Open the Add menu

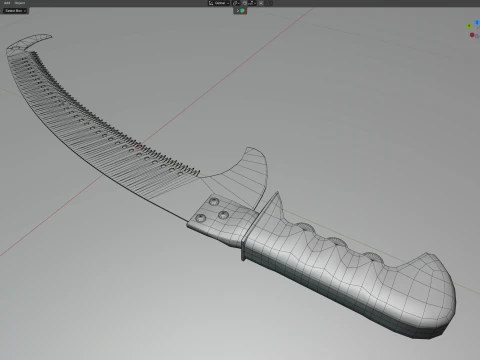click(7, 3)
